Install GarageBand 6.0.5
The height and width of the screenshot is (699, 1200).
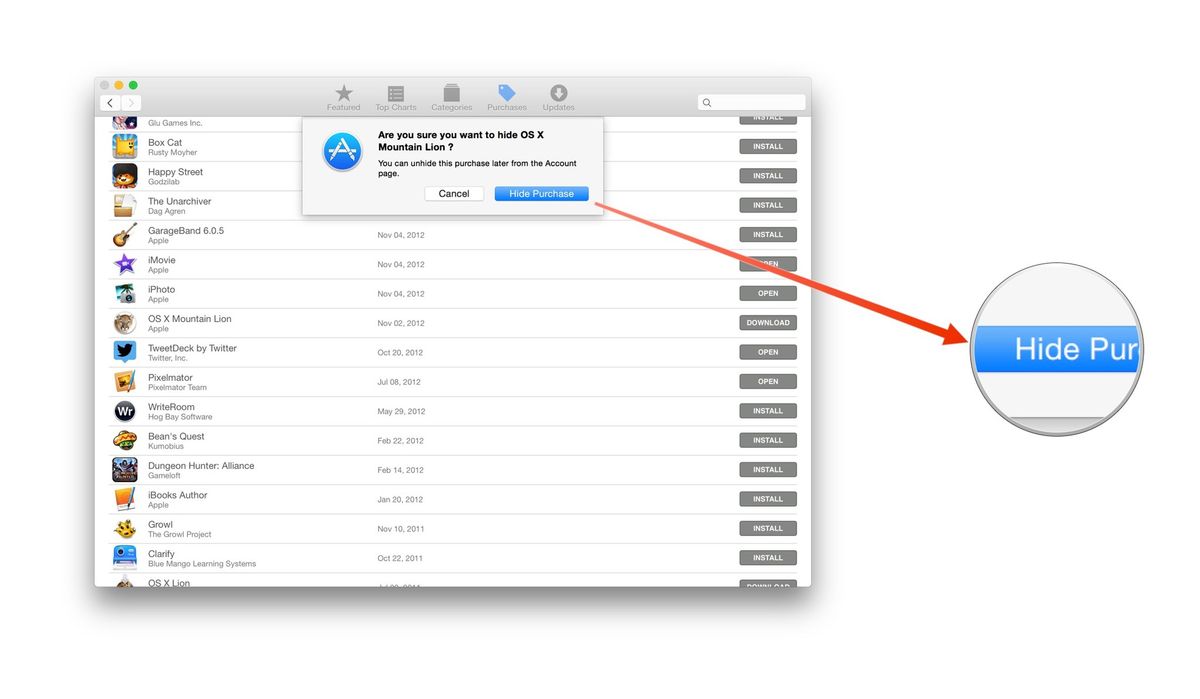(x=768, y=234)
